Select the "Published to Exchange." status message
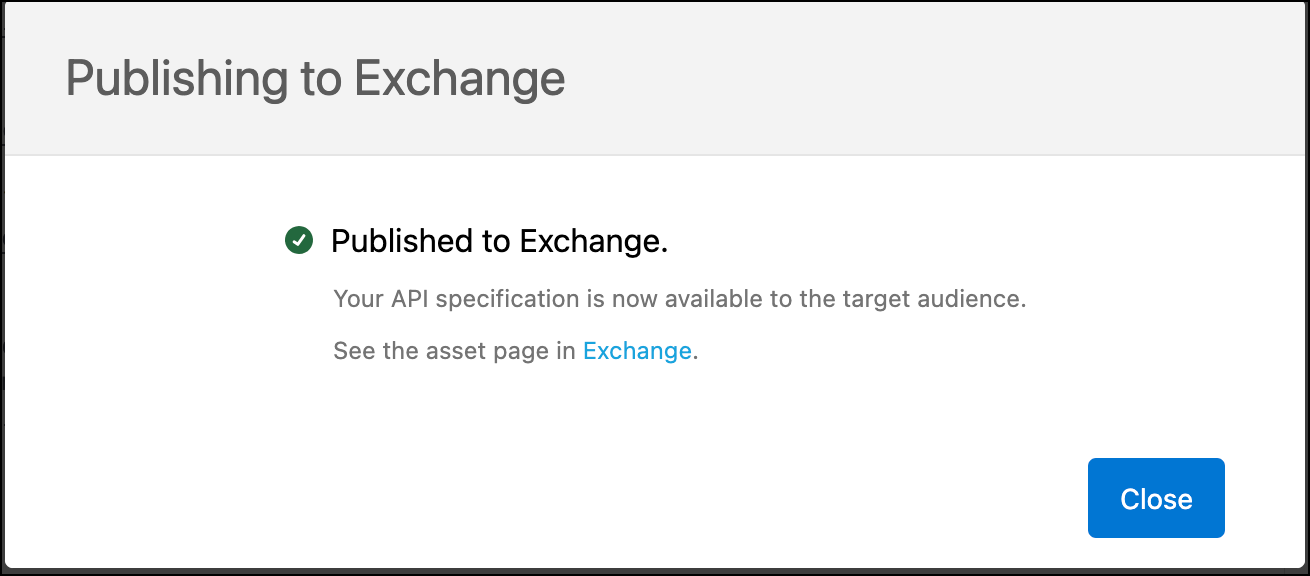The height and width of the screenshot is (576, 1310). pos(499,241)
